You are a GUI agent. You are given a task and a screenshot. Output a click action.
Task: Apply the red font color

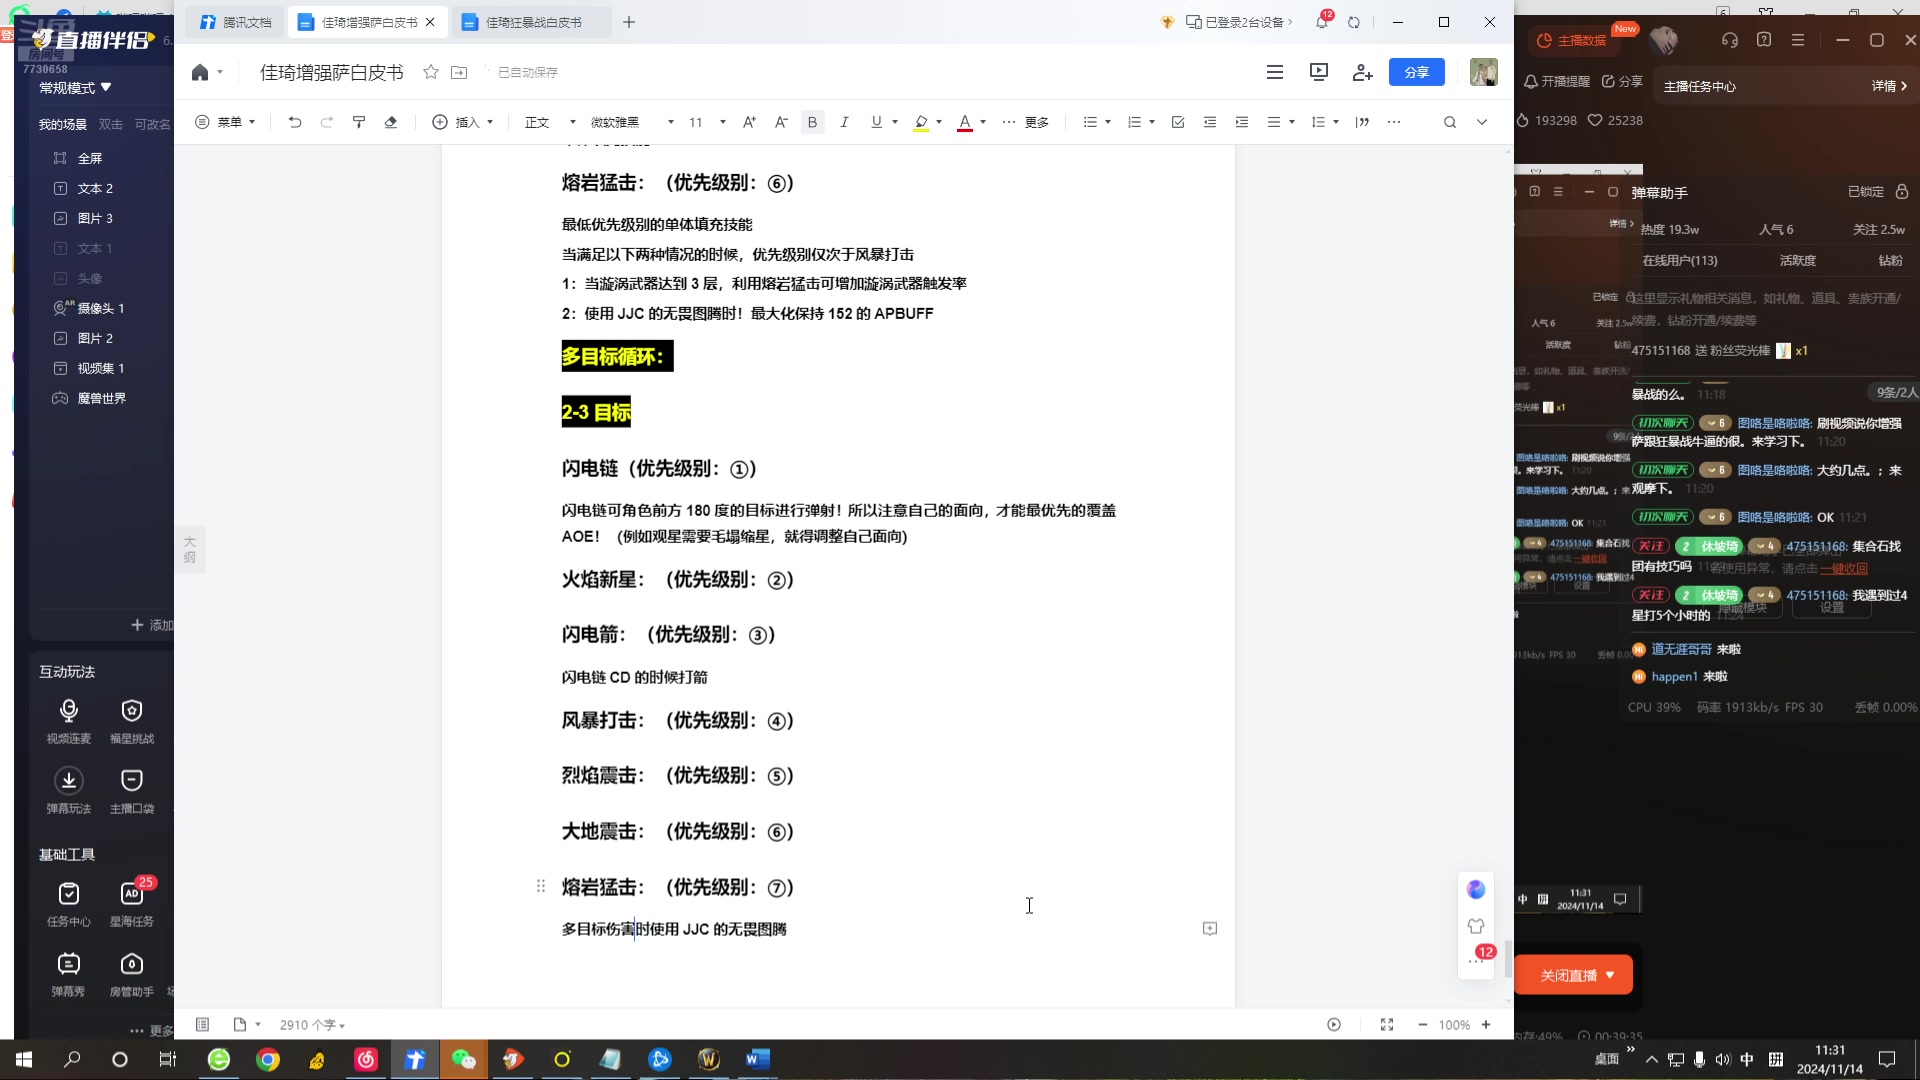pyautogui.click(x=965, y=122)
